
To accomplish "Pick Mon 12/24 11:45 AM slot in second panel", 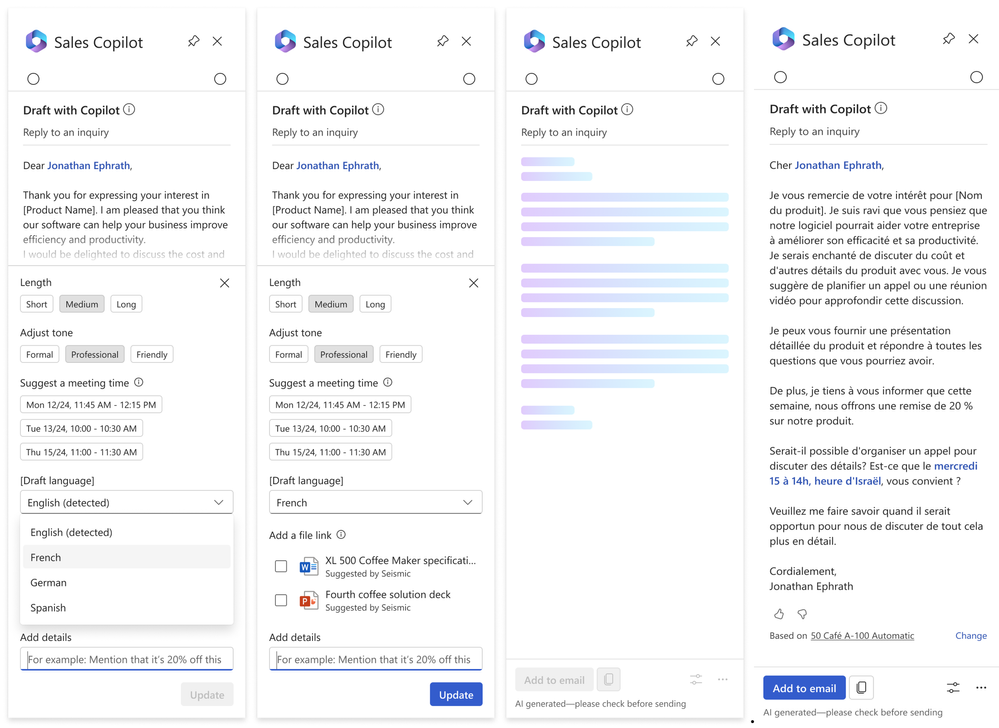I will (x=340, y=405).
